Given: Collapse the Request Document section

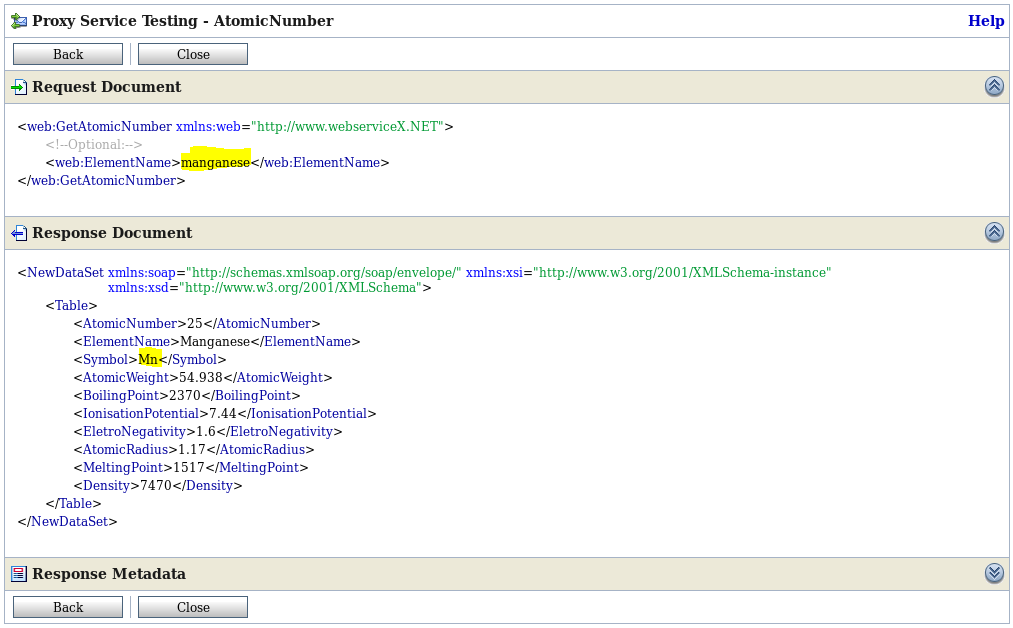Looking at the screenshot, I should [x=994, y=87].
